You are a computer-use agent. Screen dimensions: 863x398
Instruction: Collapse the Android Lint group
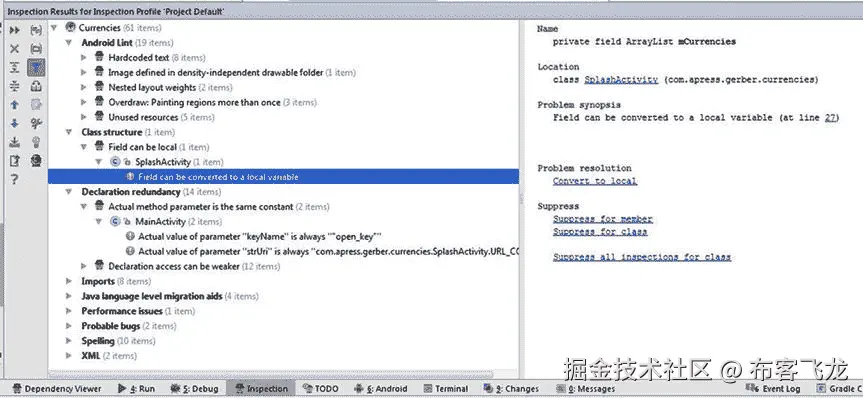pyautogui.click(x=69, y=42)
